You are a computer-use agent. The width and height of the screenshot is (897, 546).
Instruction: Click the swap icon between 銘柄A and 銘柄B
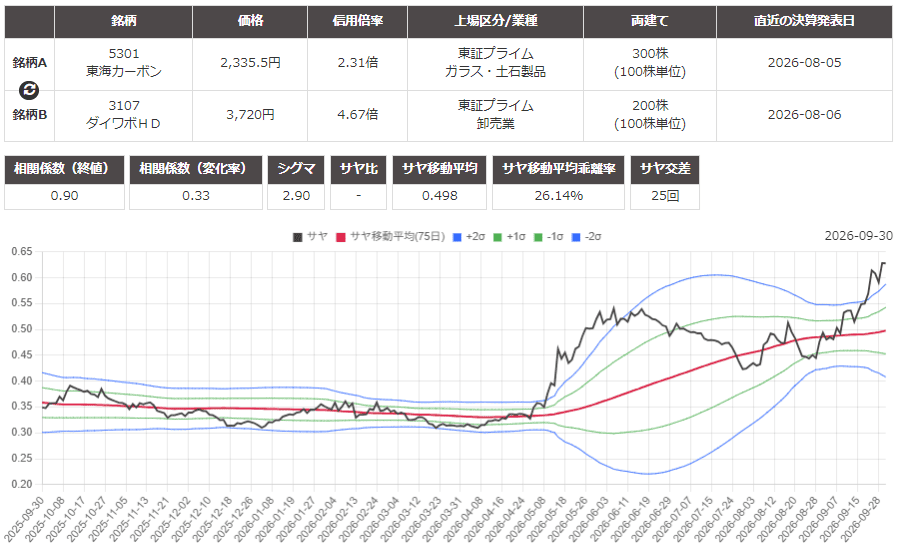29,90
